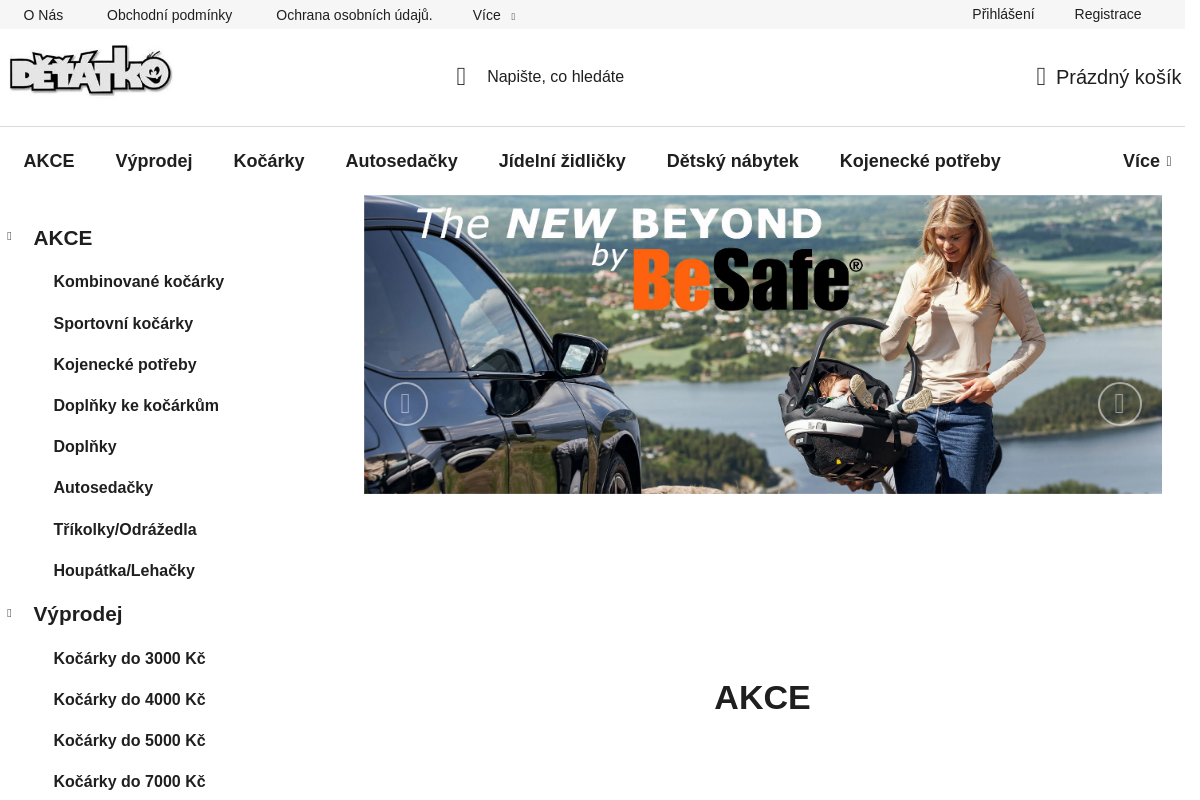
Task: Click the Děťátko logo
Action: 90,70
